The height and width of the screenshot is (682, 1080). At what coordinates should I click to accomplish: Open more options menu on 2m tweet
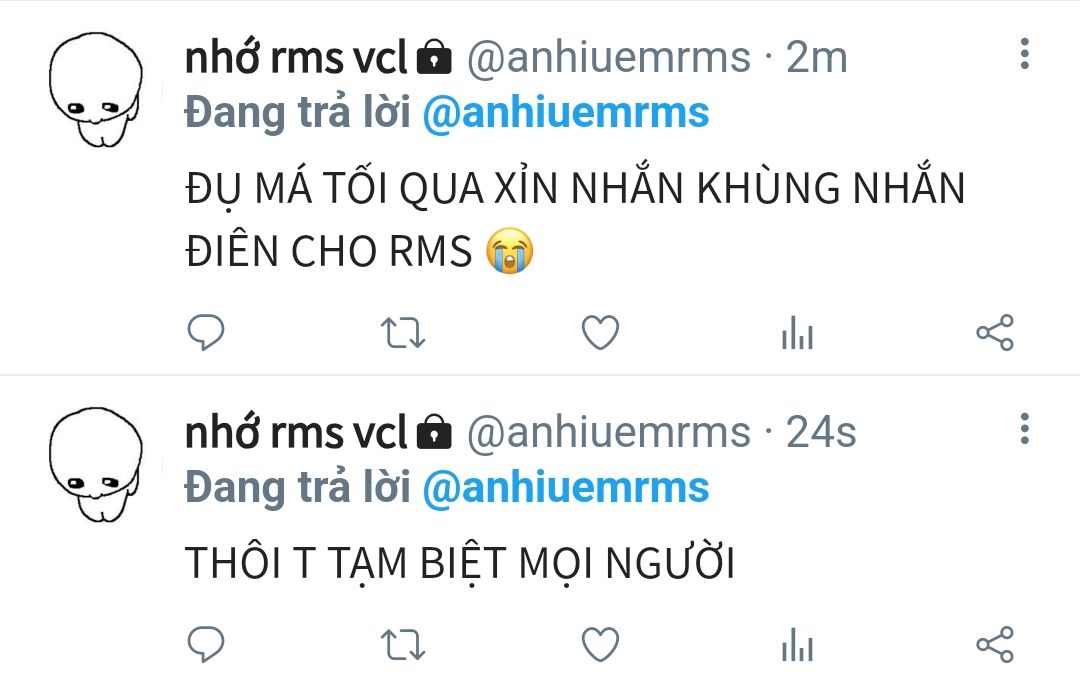click(x=1025, y=54)
